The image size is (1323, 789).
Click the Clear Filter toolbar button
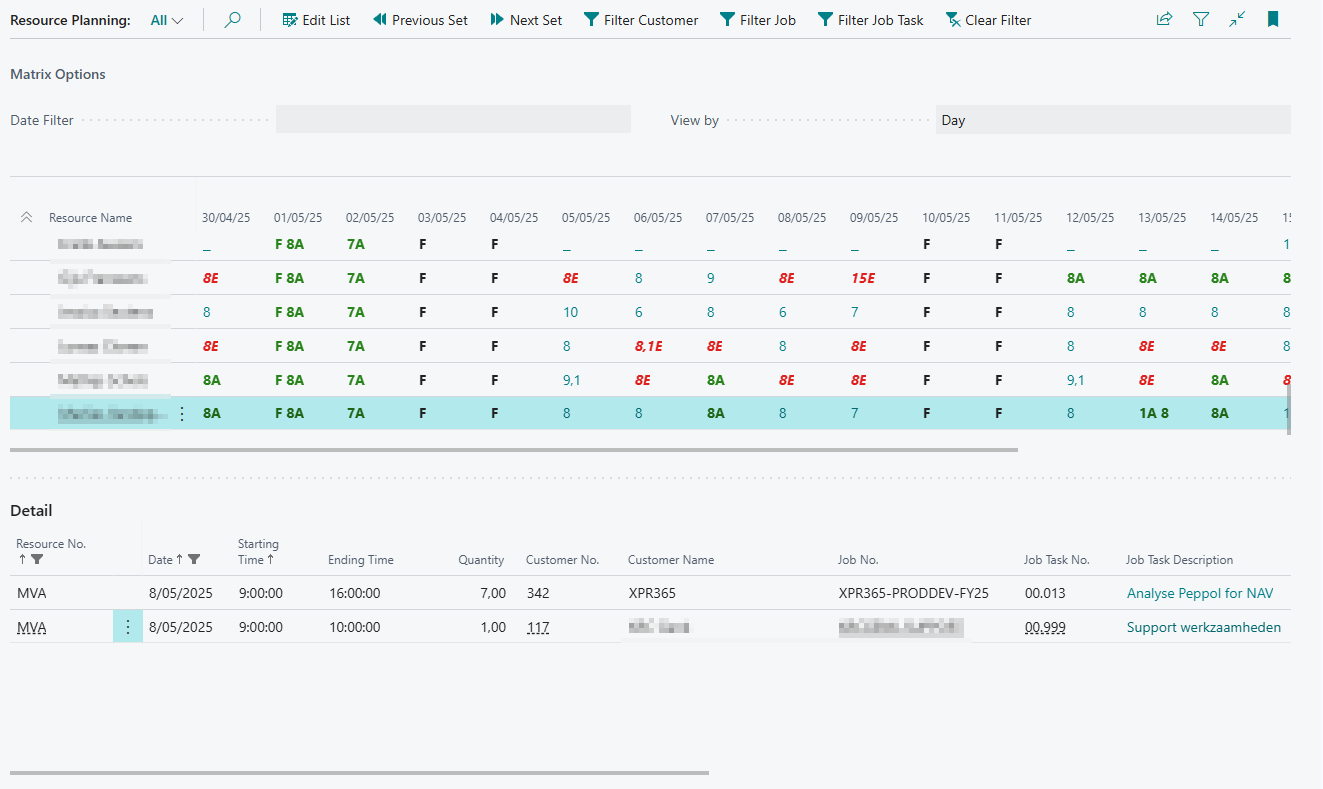pyautogui.click(x=988, y=20)
